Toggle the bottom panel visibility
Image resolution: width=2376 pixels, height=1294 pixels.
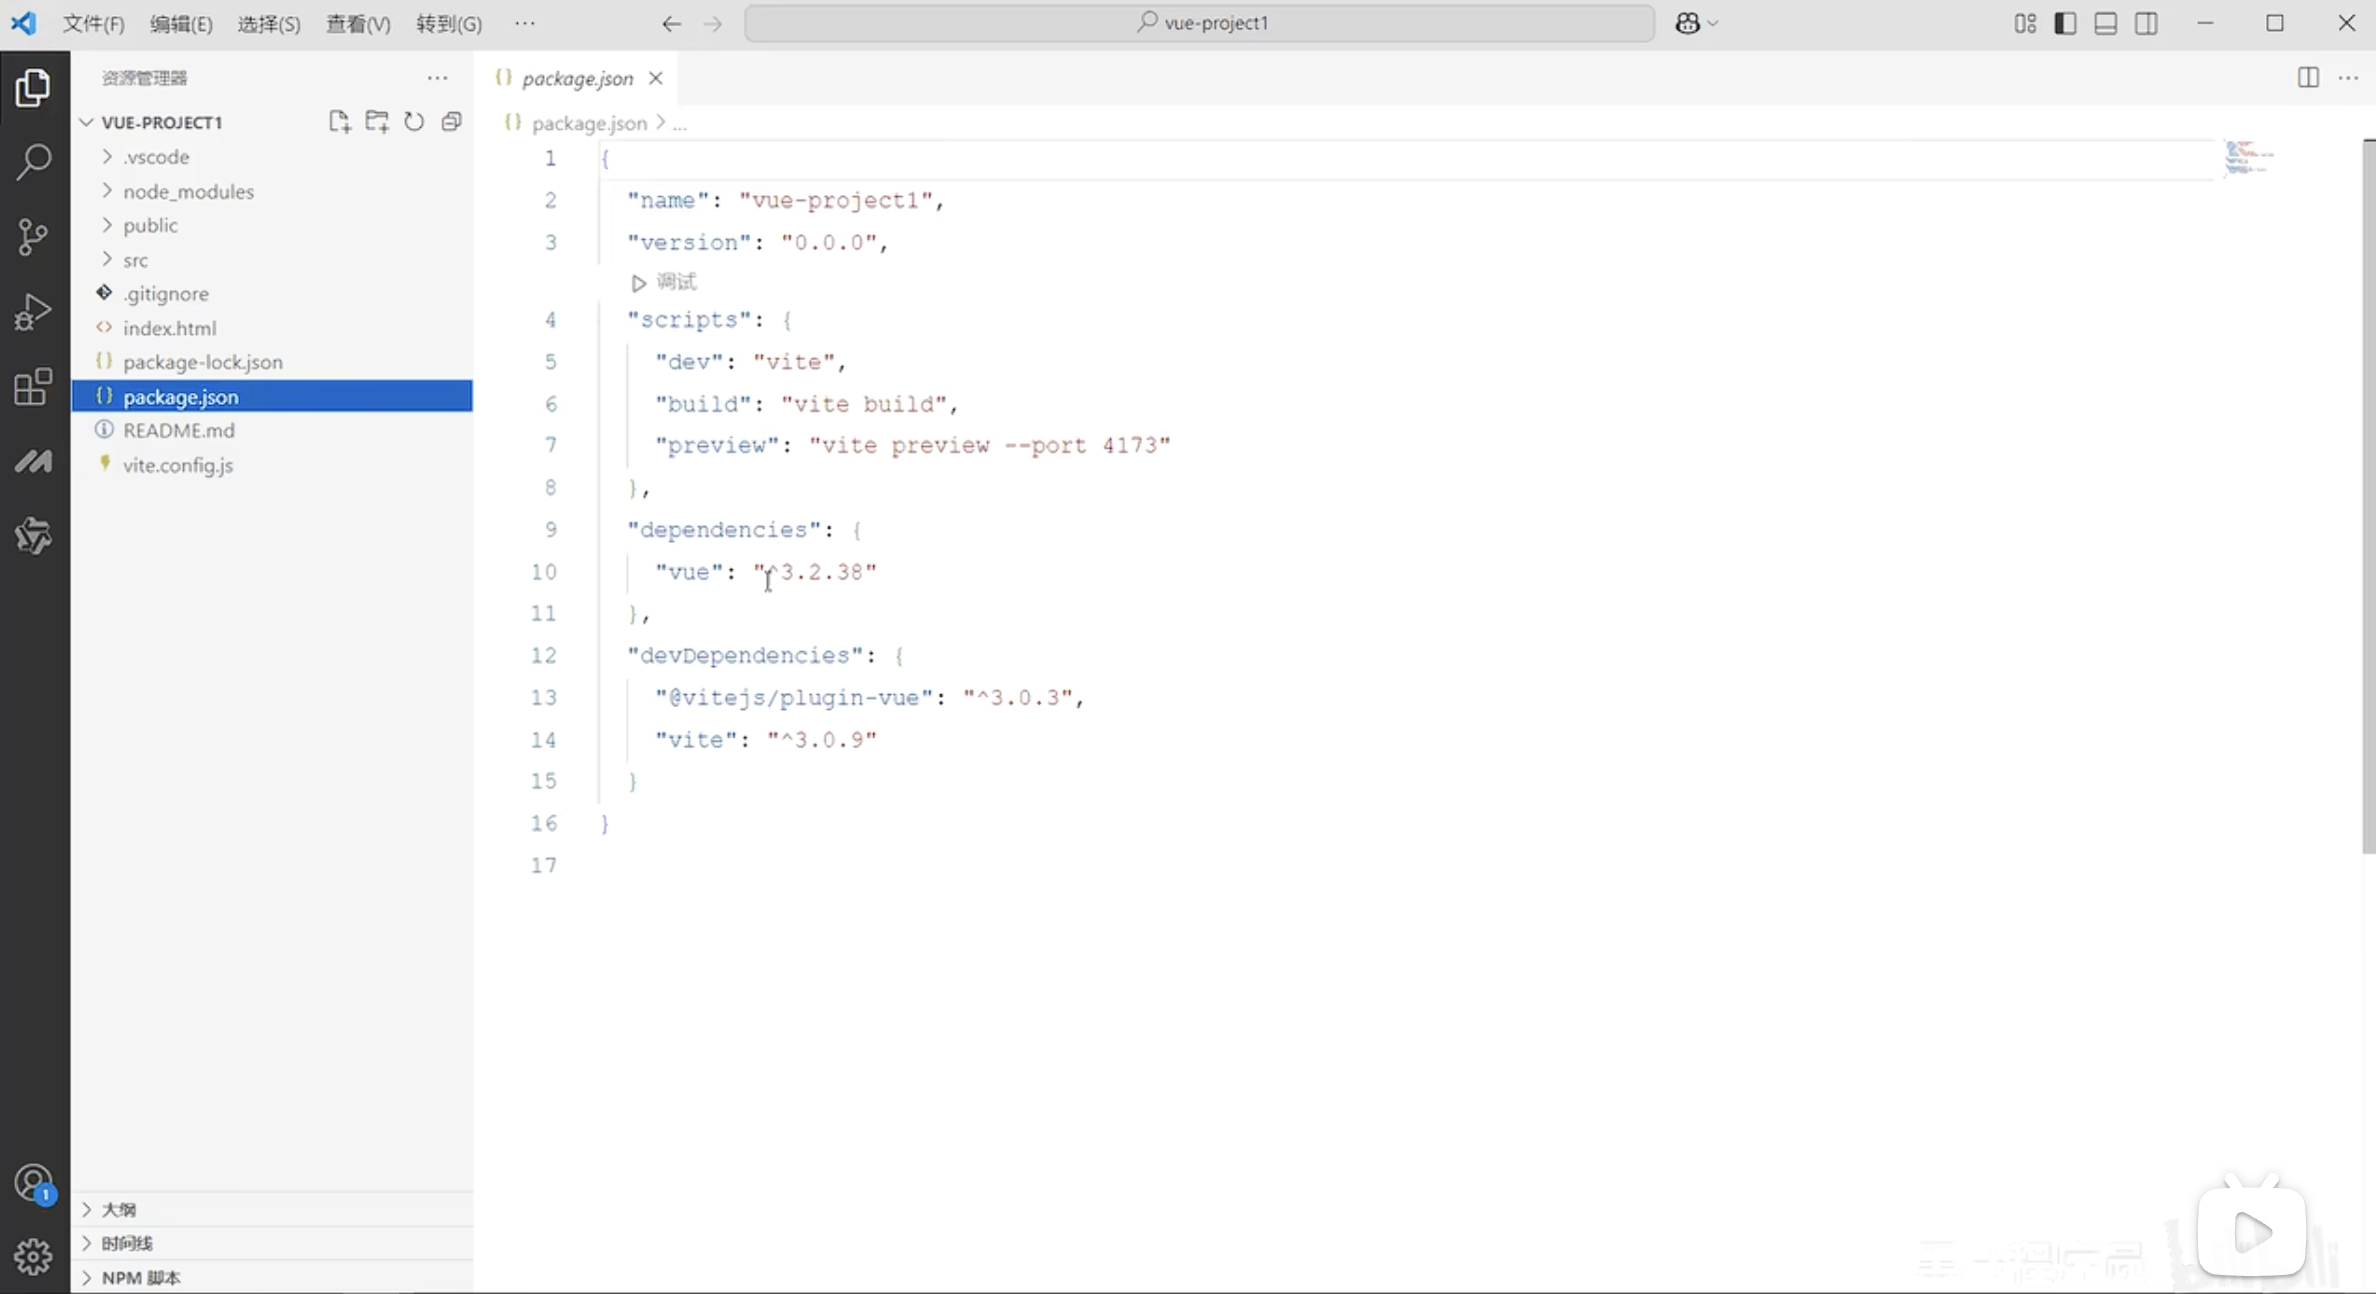(2105, 23)
